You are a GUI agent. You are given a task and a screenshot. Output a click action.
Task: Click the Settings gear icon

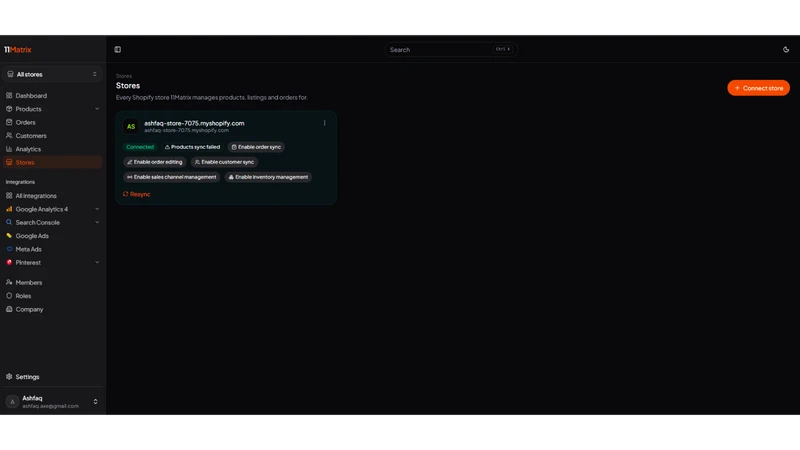coord(9,377)
